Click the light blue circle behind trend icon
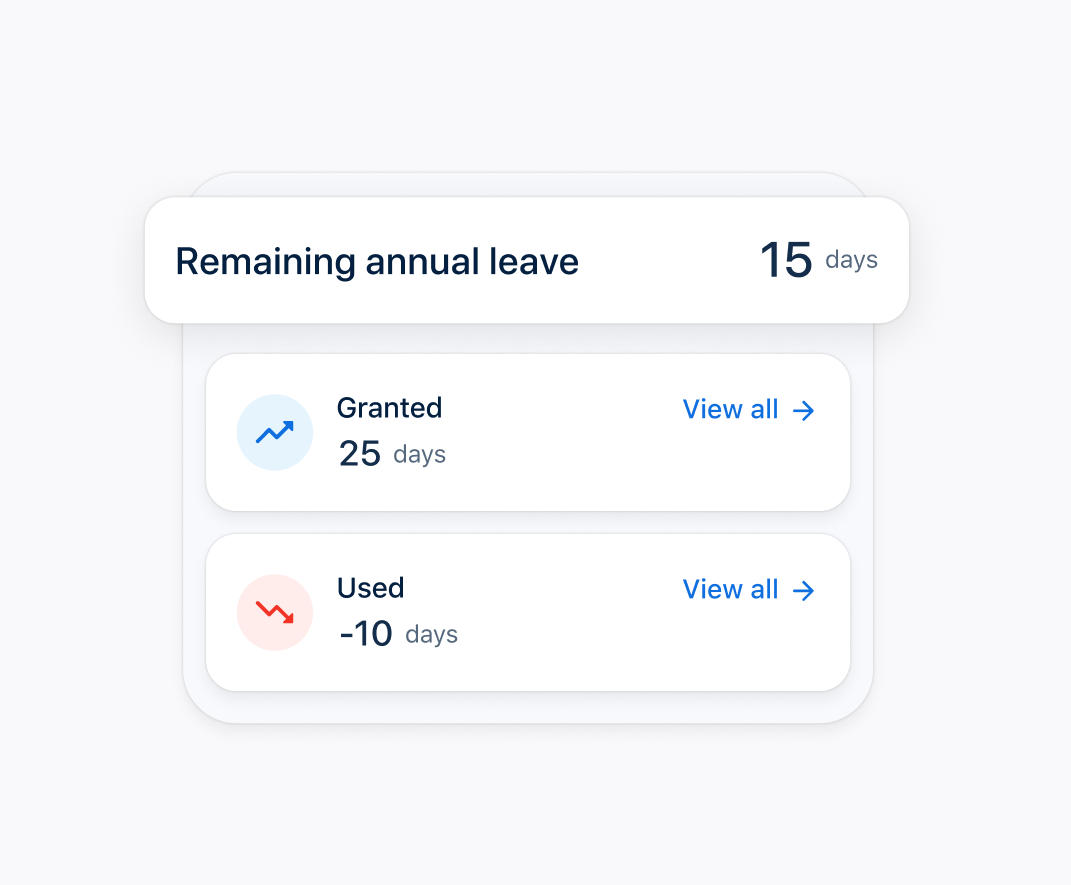1071x885 pixels. coord(275,432)
